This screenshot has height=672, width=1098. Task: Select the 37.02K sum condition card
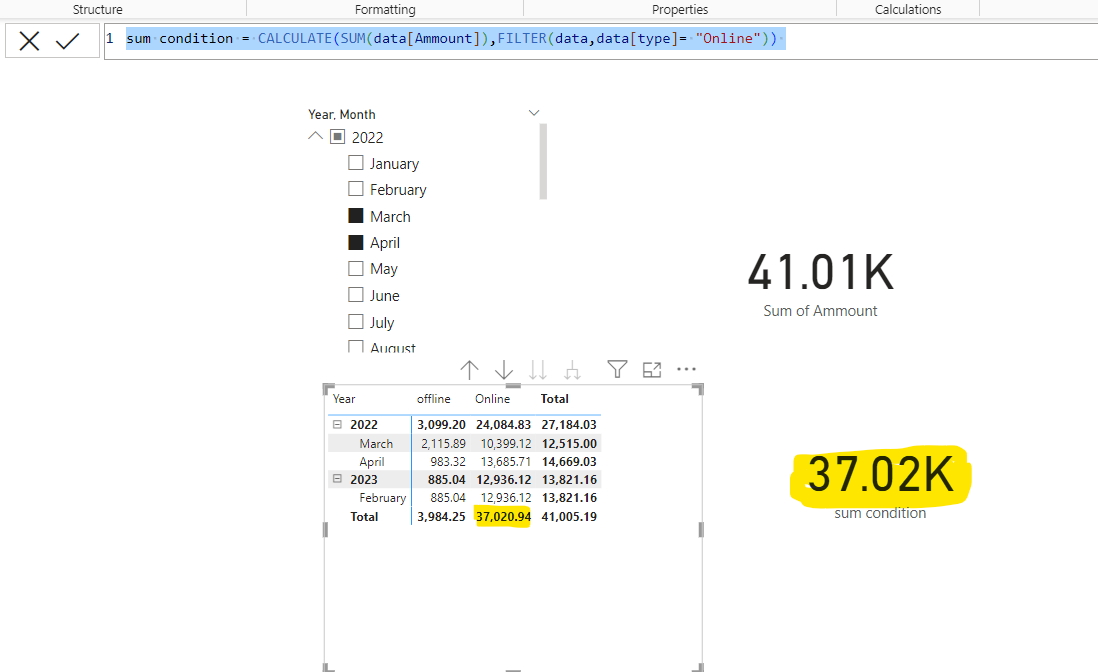[880, 485]
